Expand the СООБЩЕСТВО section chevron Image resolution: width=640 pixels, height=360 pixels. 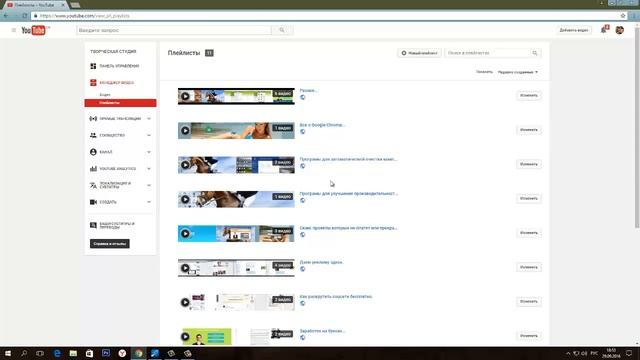(149, 136)
